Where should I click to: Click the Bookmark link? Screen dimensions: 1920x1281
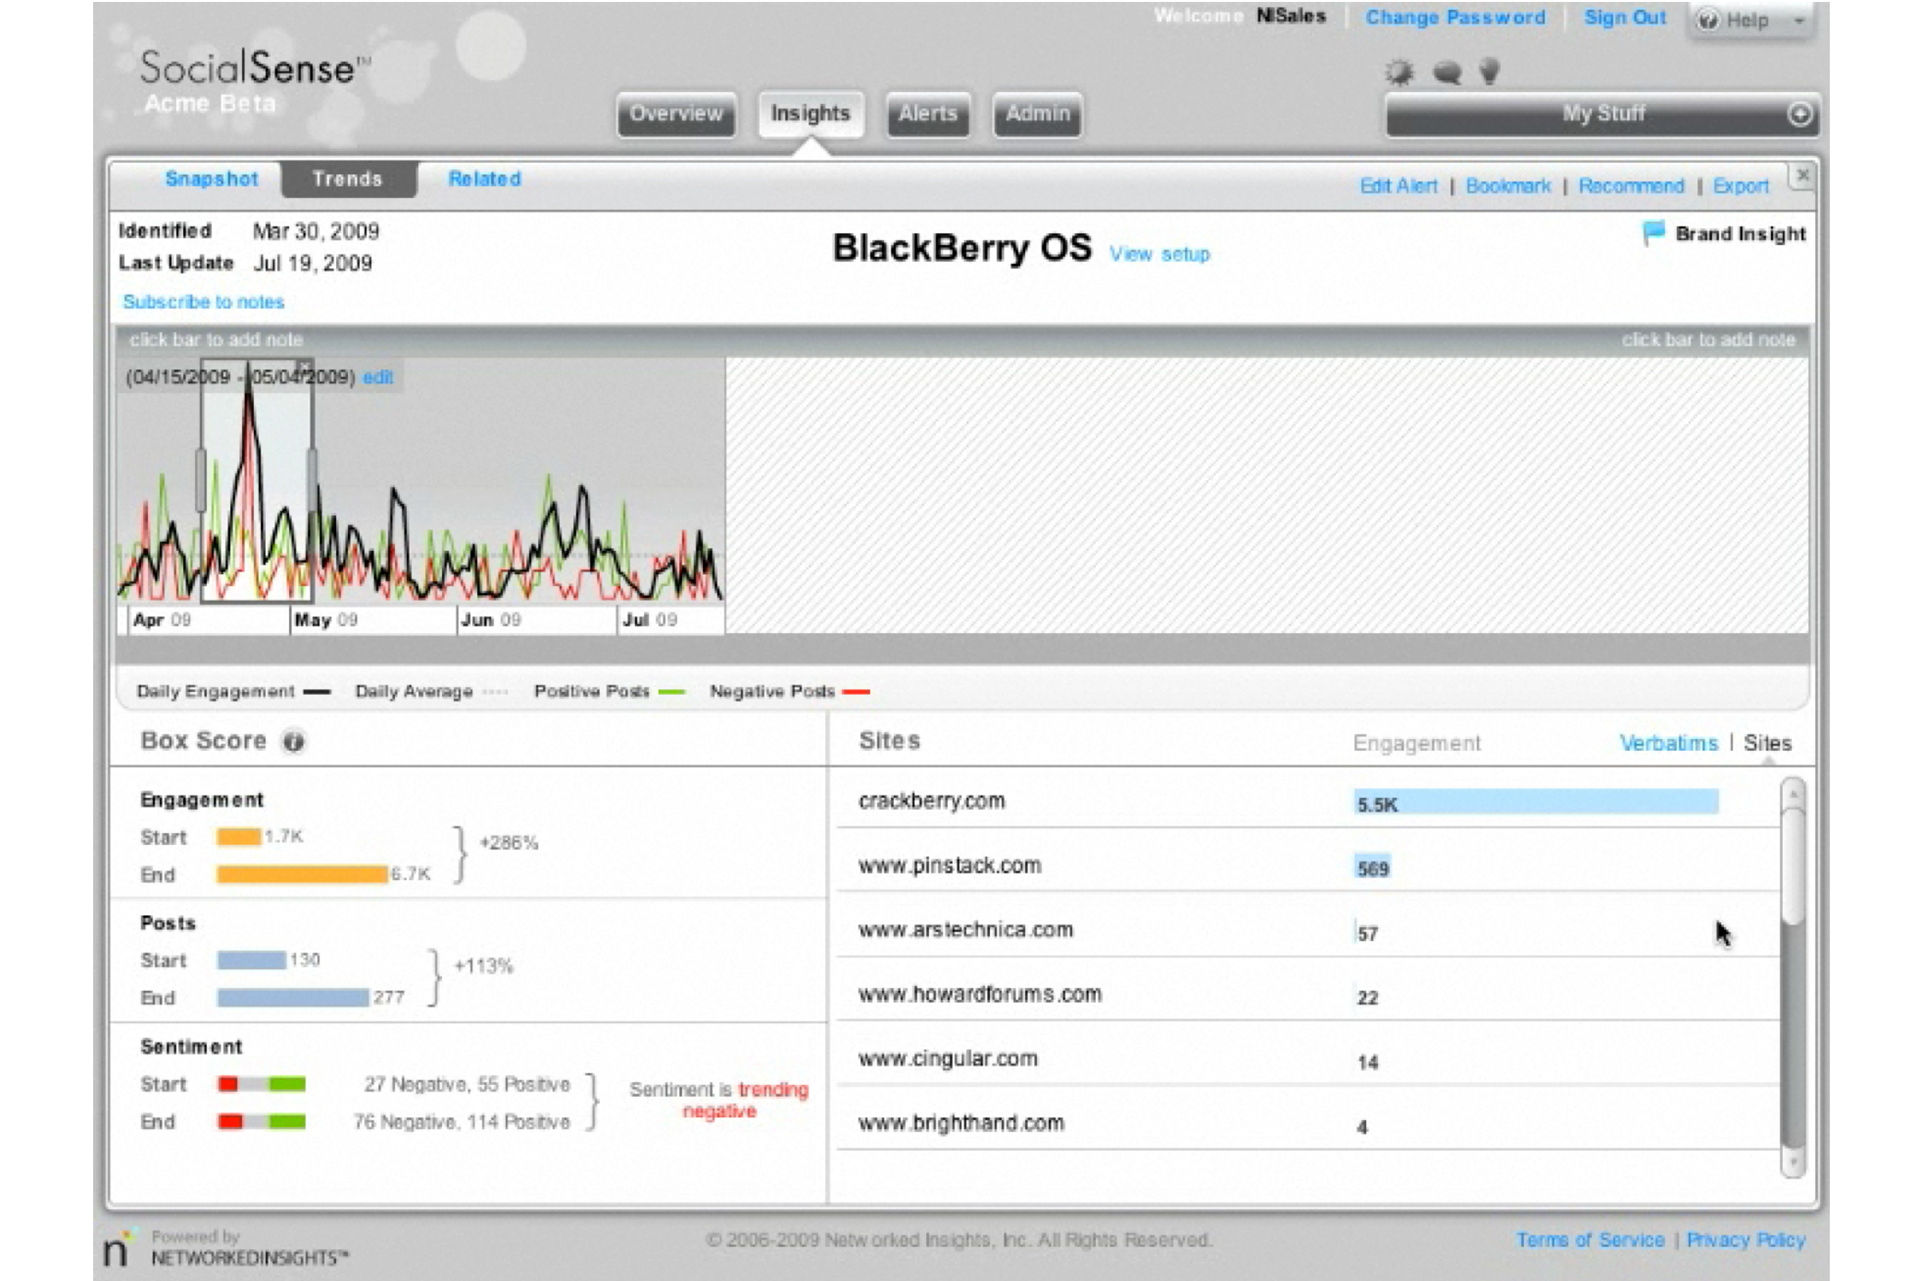pos(1508,186)
